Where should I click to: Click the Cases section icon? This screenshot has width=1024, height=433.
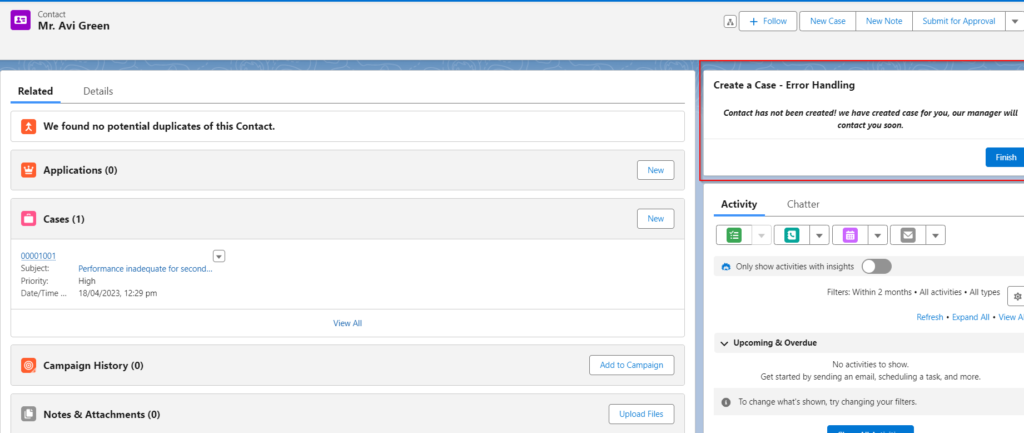click(x=29, y=218)
